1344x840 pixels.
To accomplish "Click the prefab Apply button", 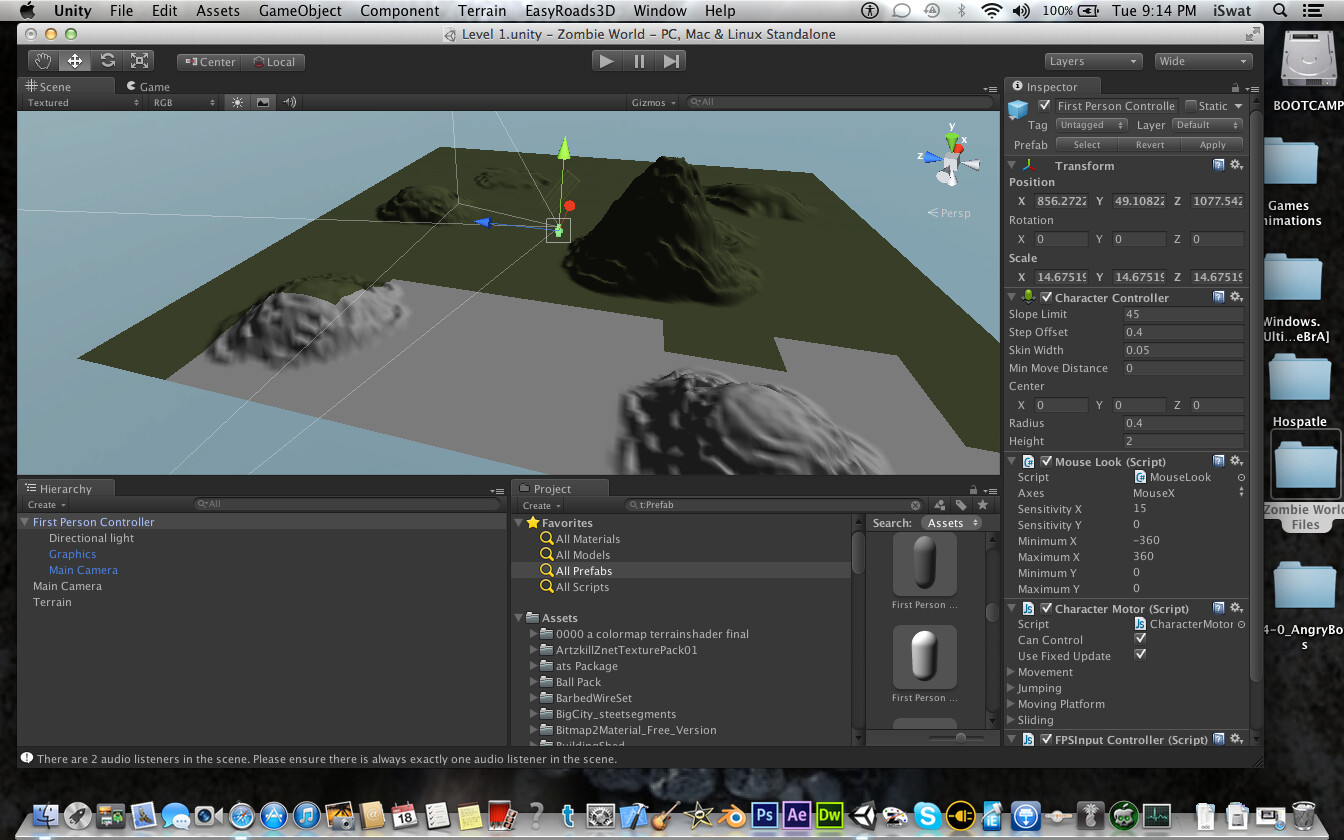I will point(1212,144).
